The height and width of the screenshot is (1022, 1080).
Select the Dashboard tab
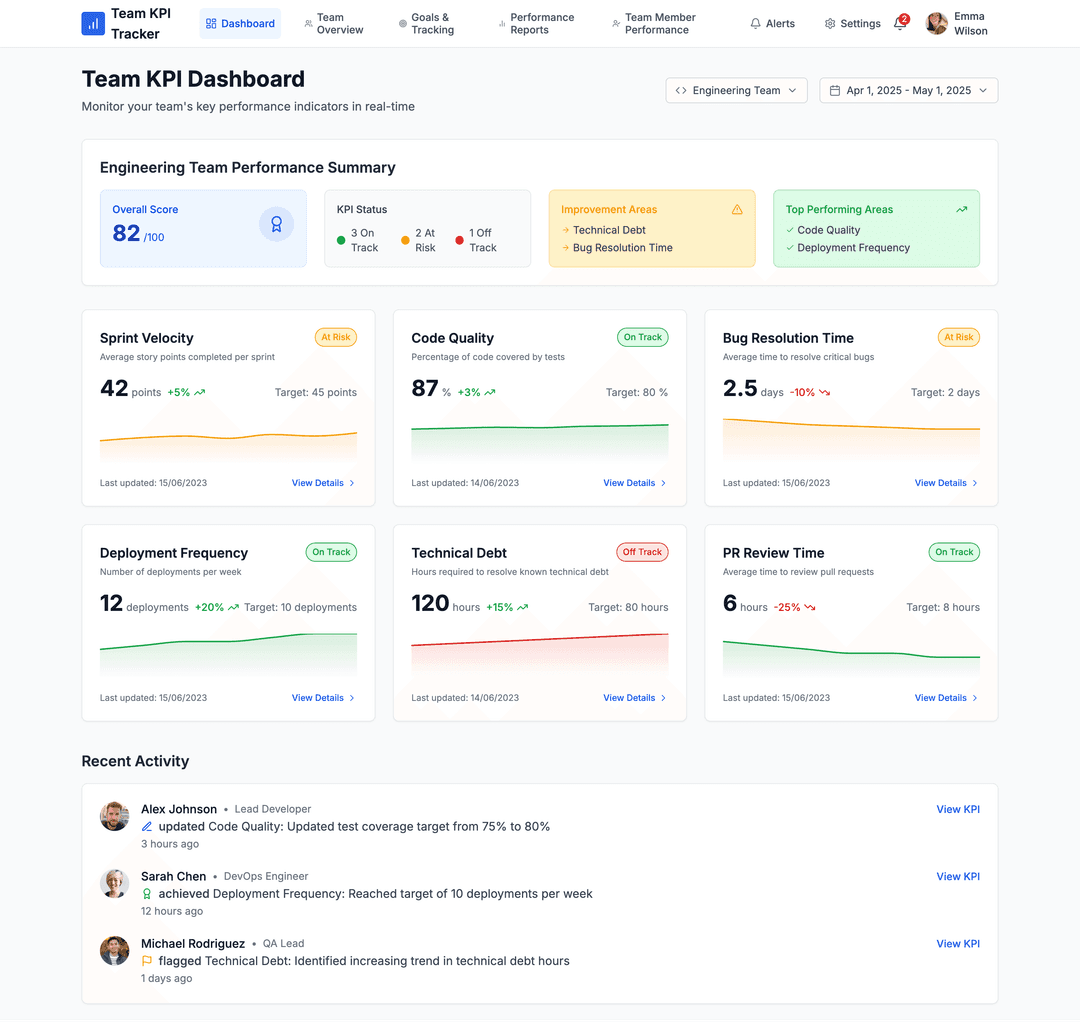point(240,22)
